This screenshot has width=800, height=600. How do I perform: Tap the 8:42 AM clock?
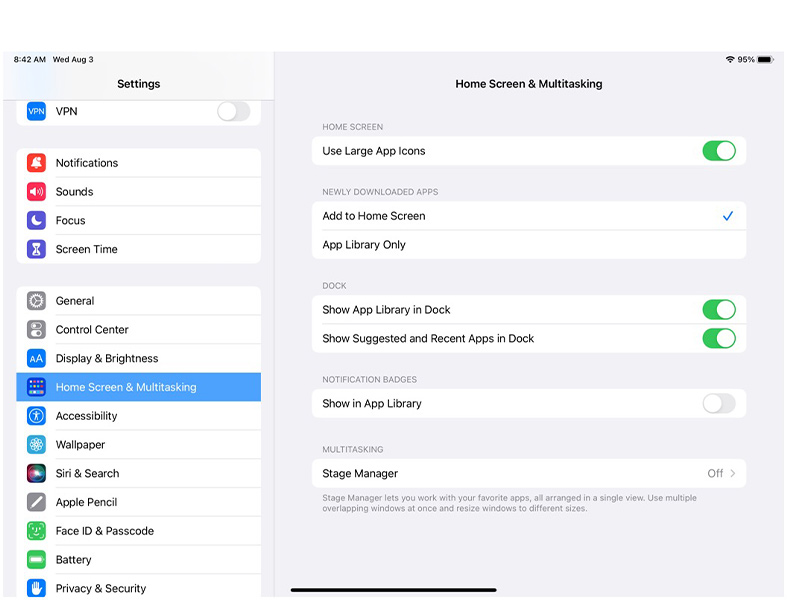coord(30,59)
